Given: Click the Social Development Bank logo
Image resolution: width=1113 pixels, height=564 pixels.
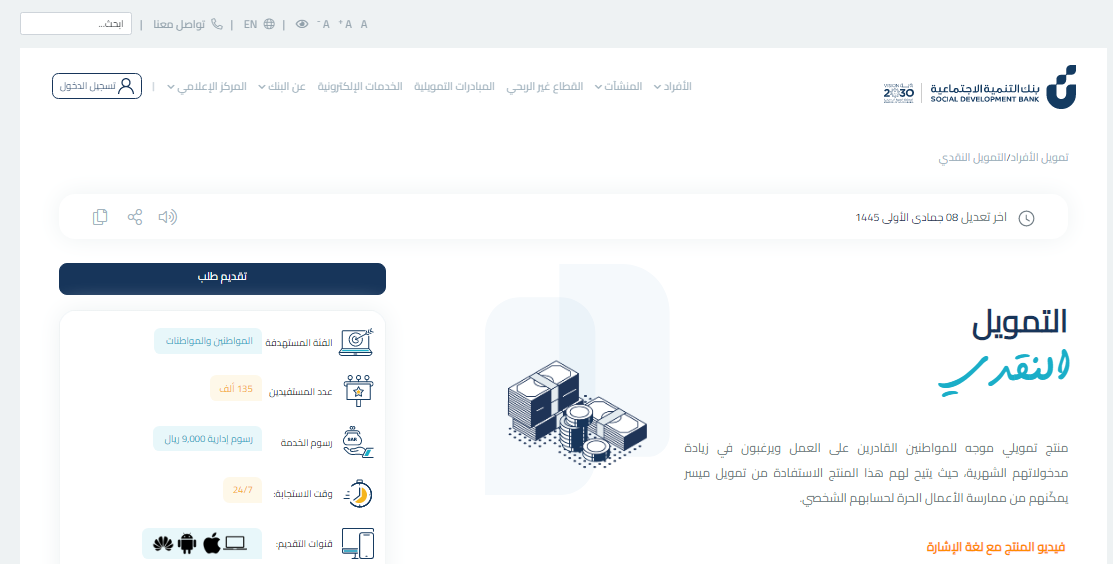Looking at the screenshot, I should pyautogui.click(x=979, y=87).
